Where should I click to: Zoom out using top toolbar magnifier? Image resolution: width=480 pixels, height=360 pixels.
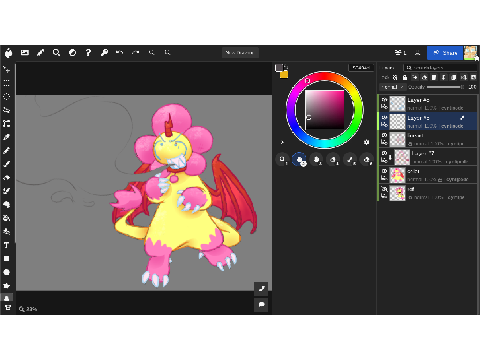click(x=152, y=52)
